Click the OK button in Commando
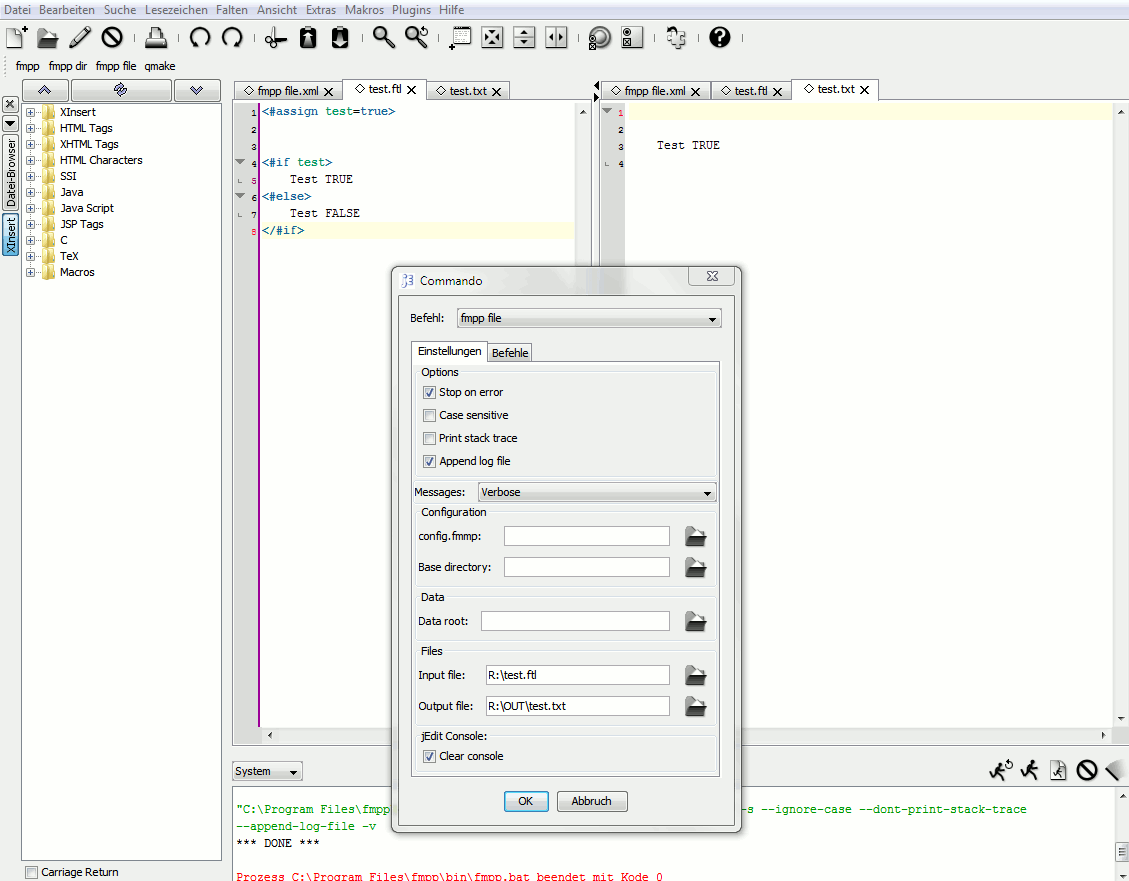1129x881 pixels. 525,801
